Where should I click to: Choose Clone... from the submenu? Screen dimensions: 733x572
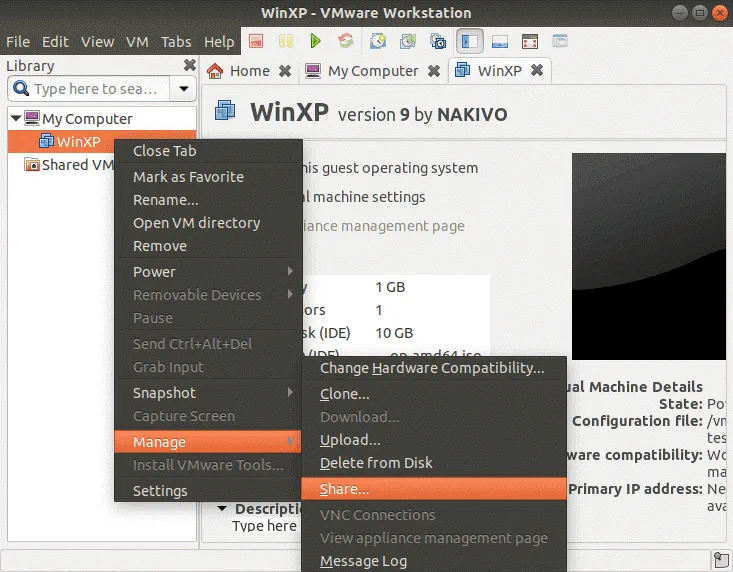[344, 394]
